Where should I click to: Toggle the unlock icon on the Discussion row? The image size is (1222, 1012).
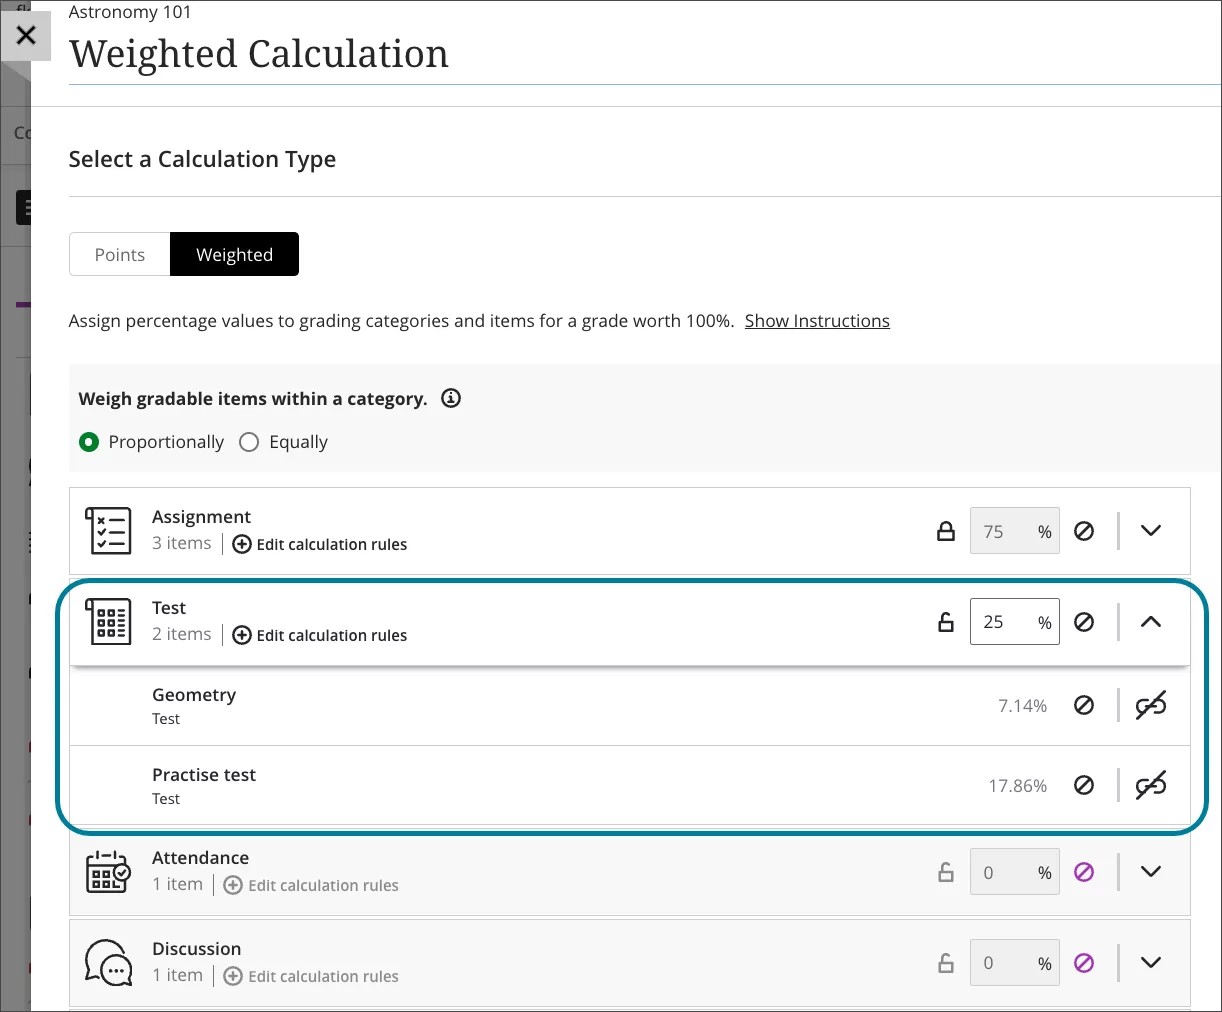pyautogui.click(x=946, y=962)
